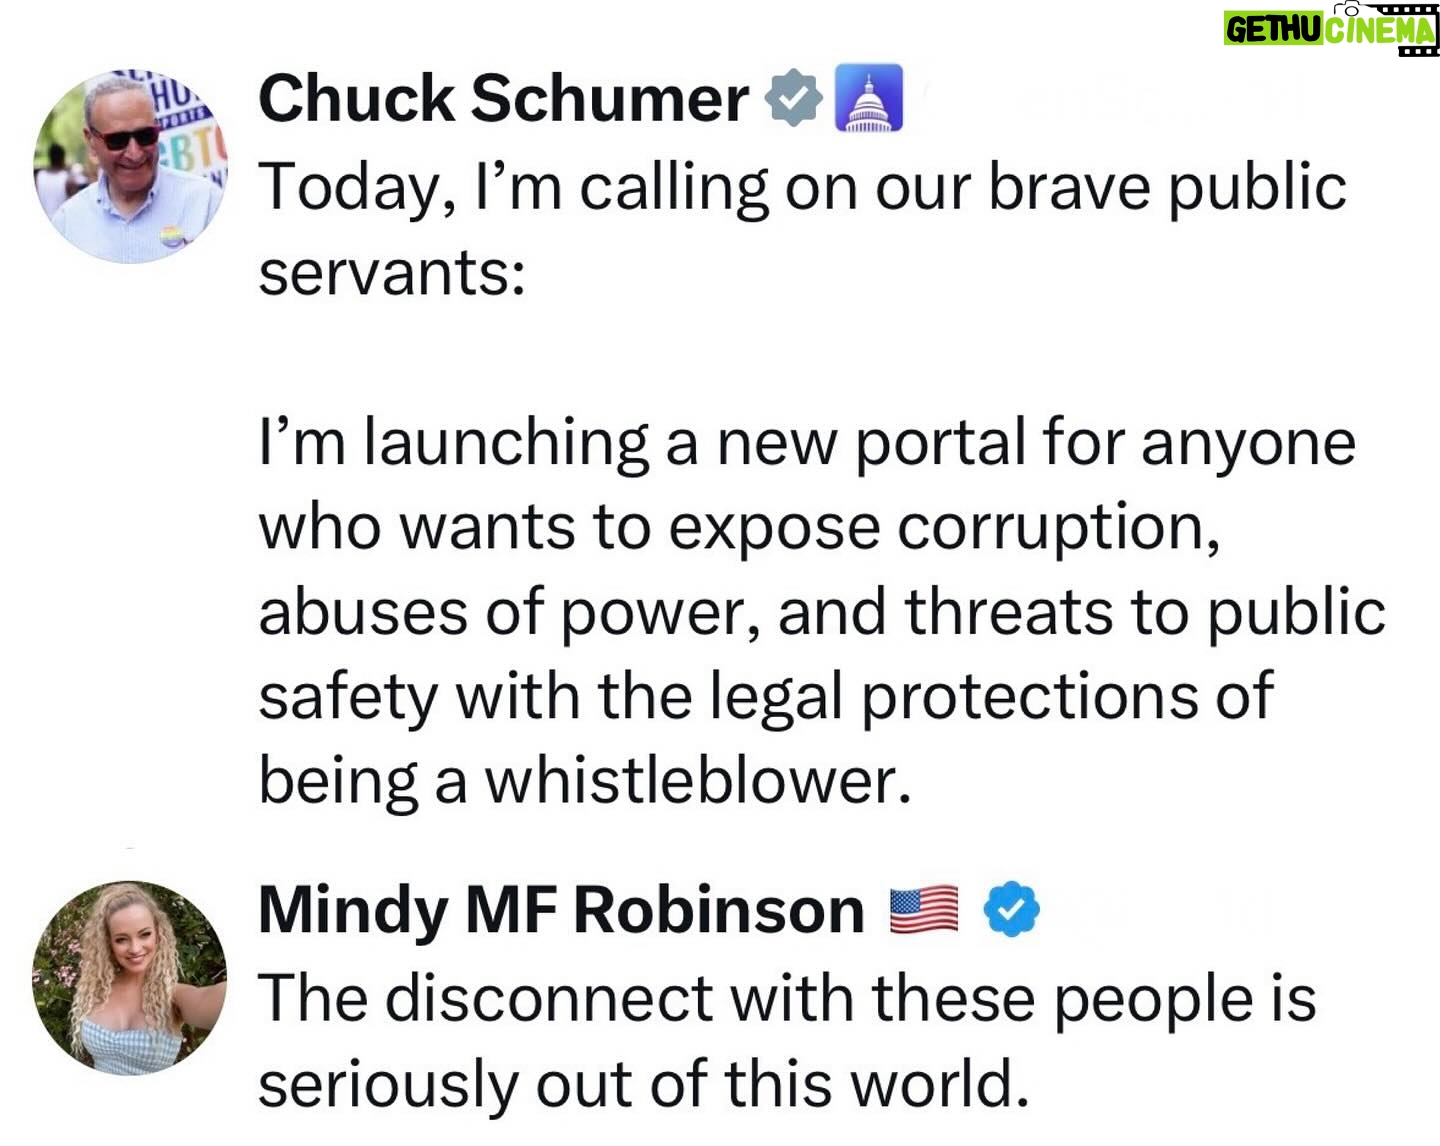Click the rainbow pin on Schumer's shirt in the avatar
The height and width of the screenshot is (1146, 1440).
pyautogui.click(x=172, y=236)
